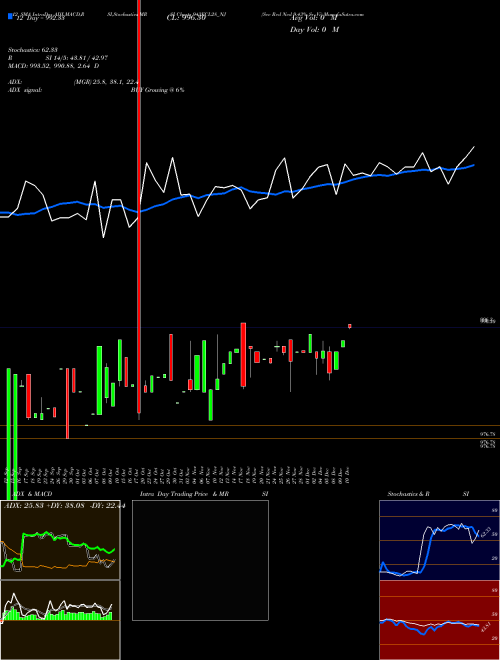Click the red vertical marker line on the chart

[x=139, y=206]
